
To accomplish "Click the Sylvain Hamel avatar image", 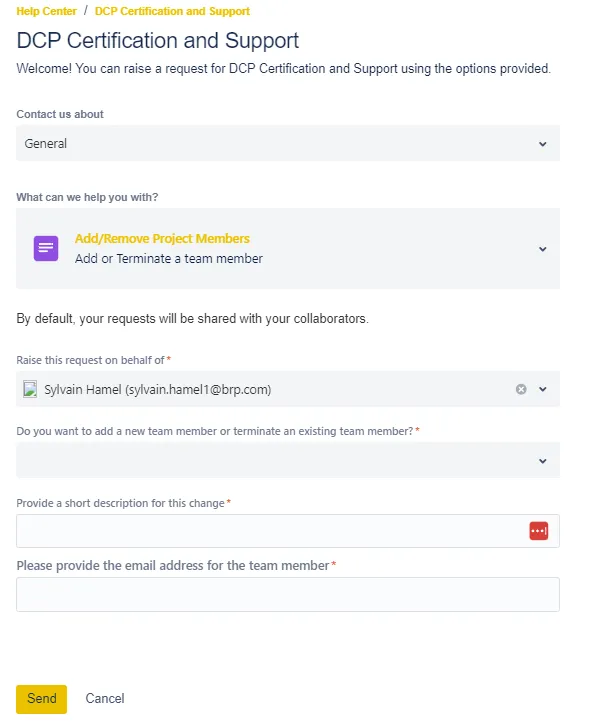I will [x=30, y=389].
